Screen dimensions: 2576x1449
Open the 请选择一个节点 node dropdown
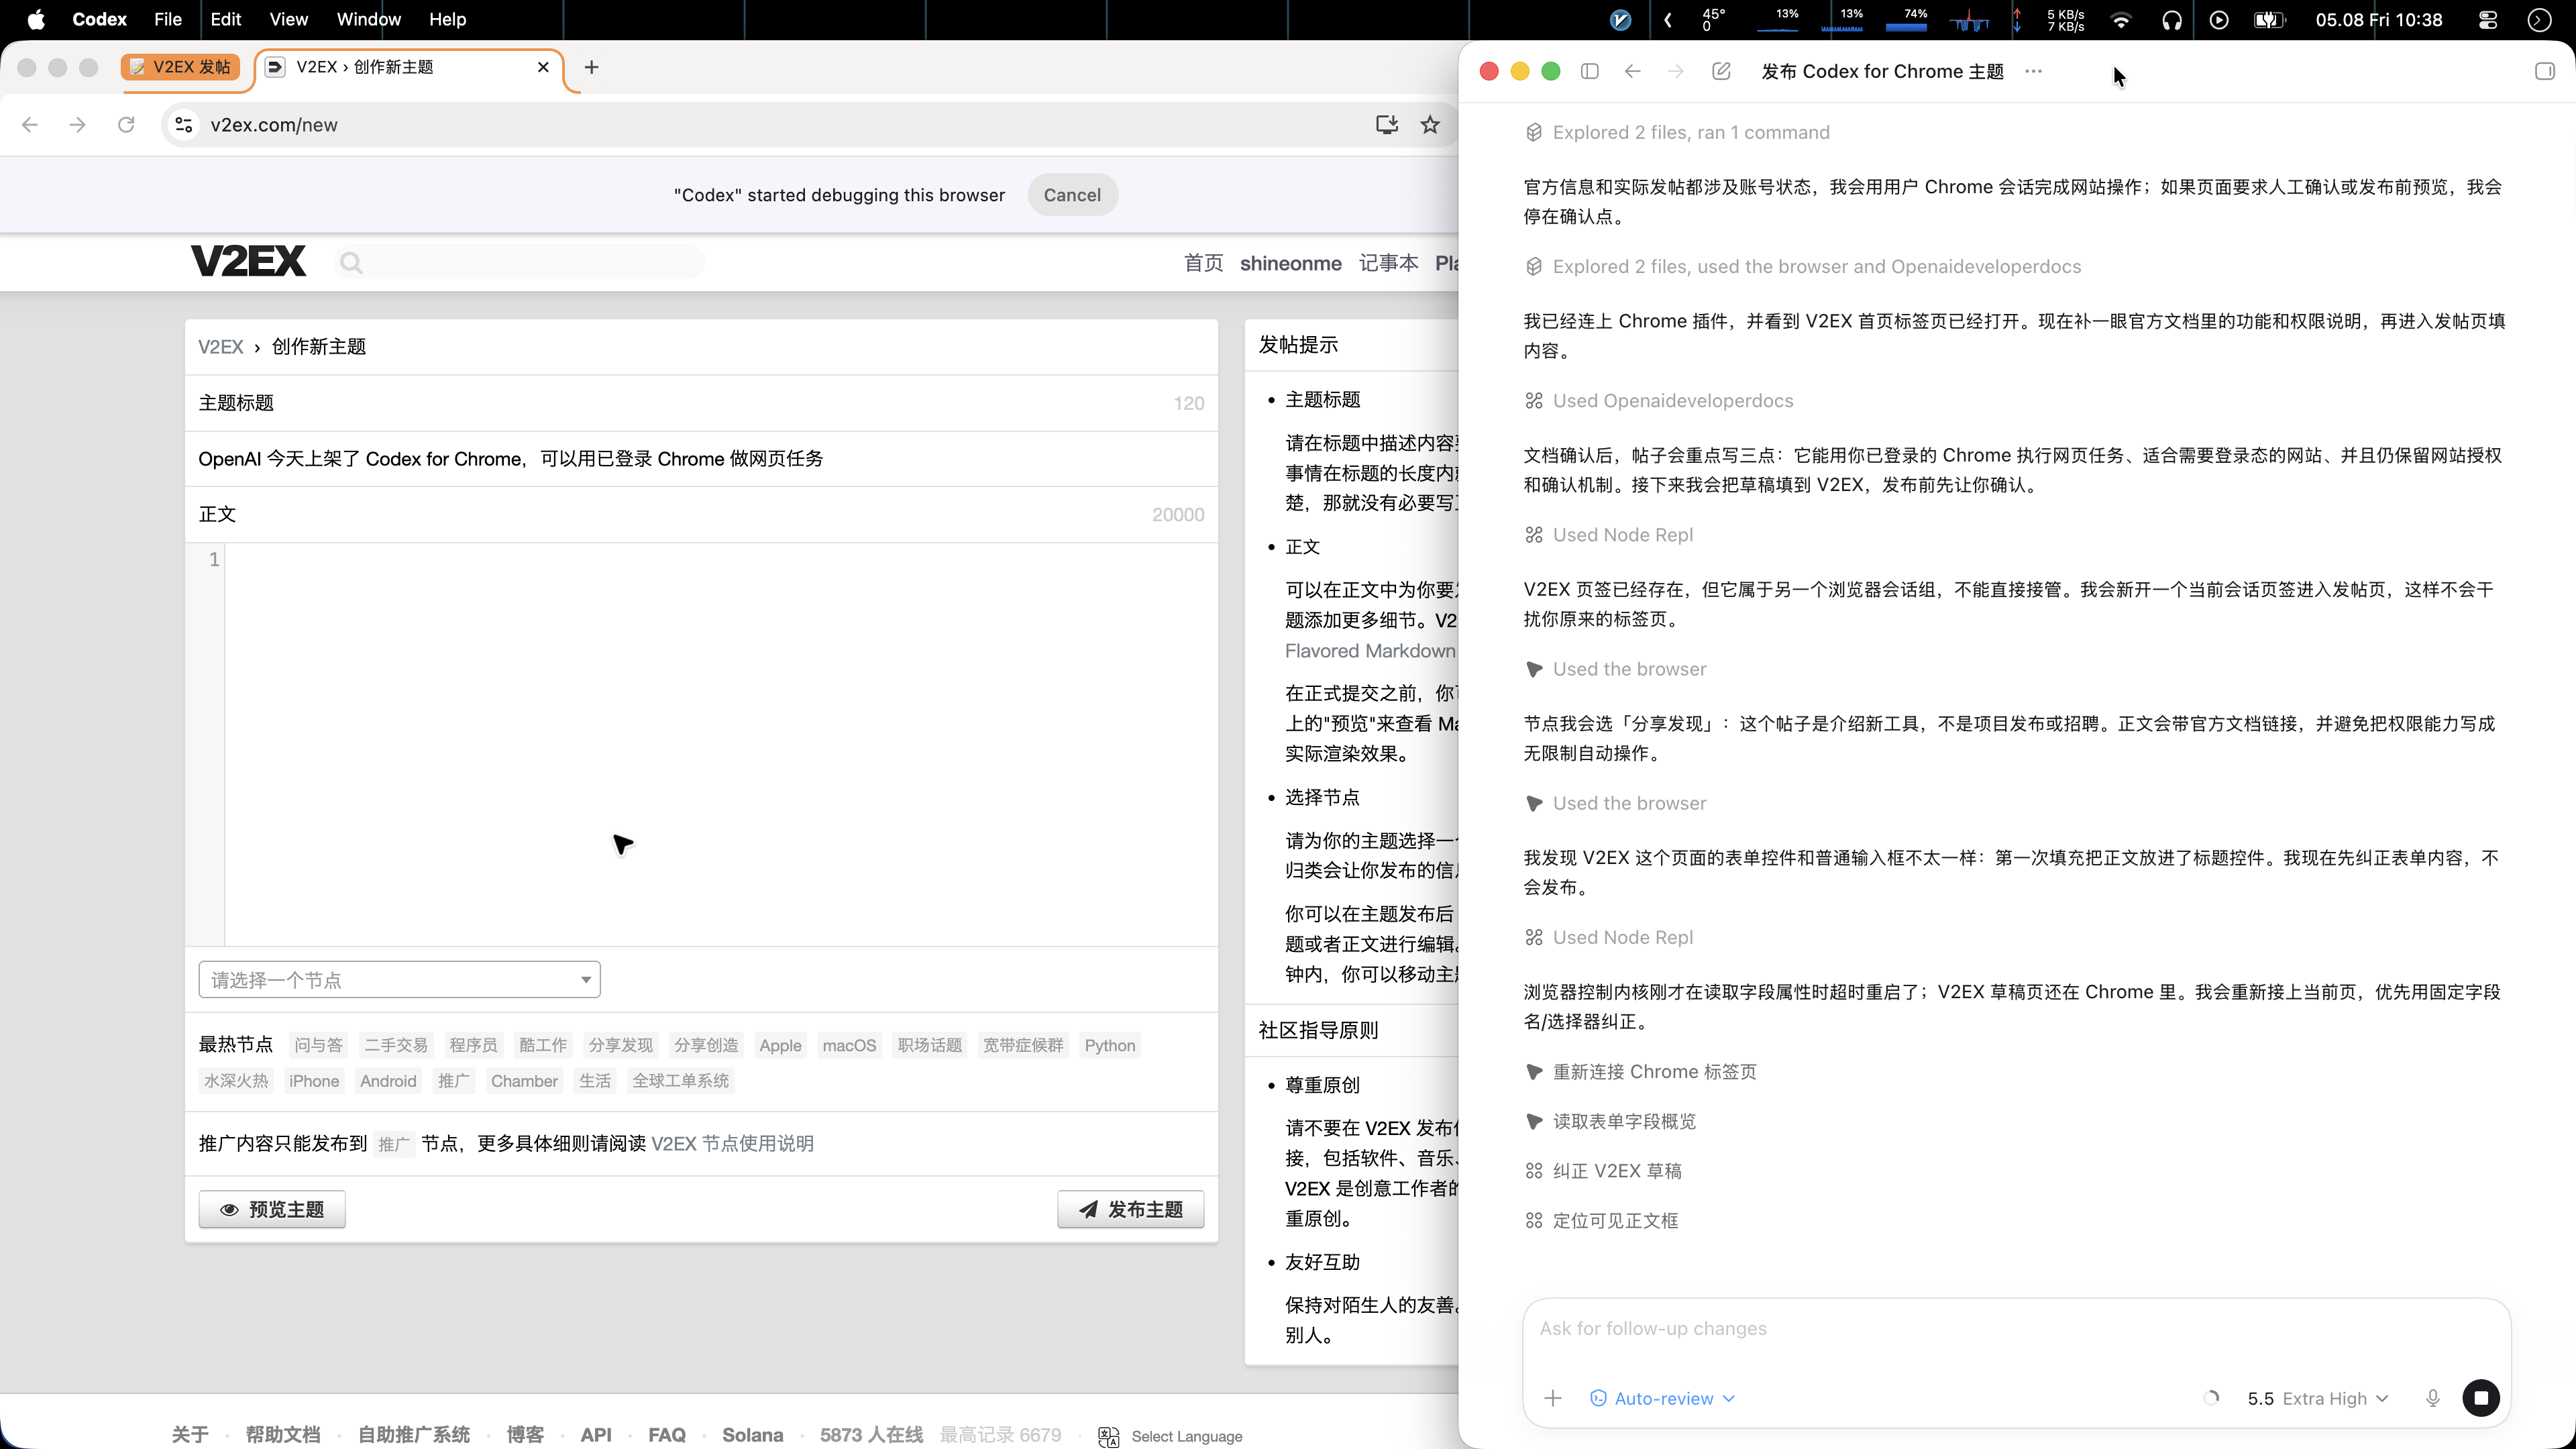(399, 980)
